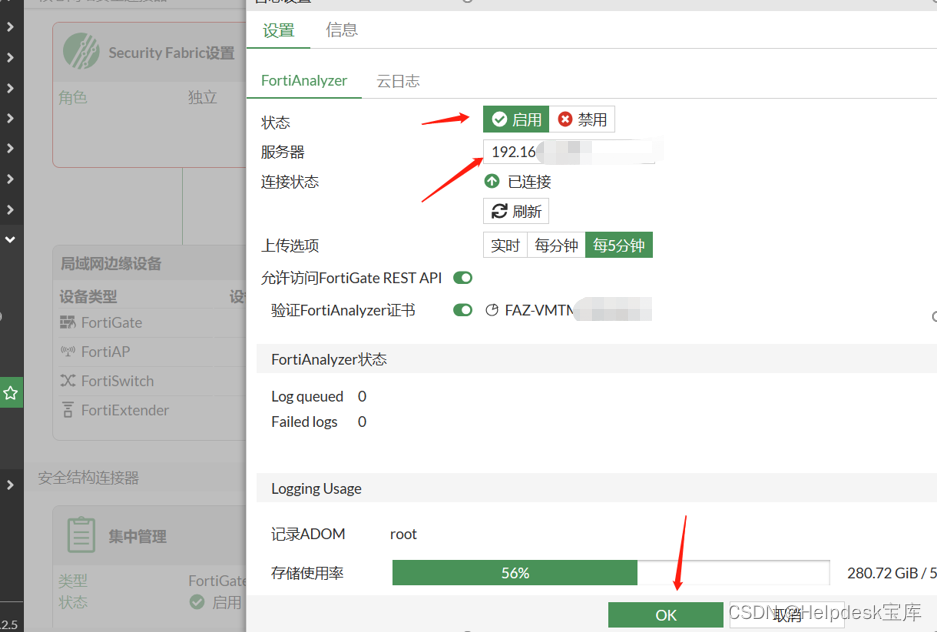
Task: Click the centralized management clipboard icon
Action: coord(81,535)
